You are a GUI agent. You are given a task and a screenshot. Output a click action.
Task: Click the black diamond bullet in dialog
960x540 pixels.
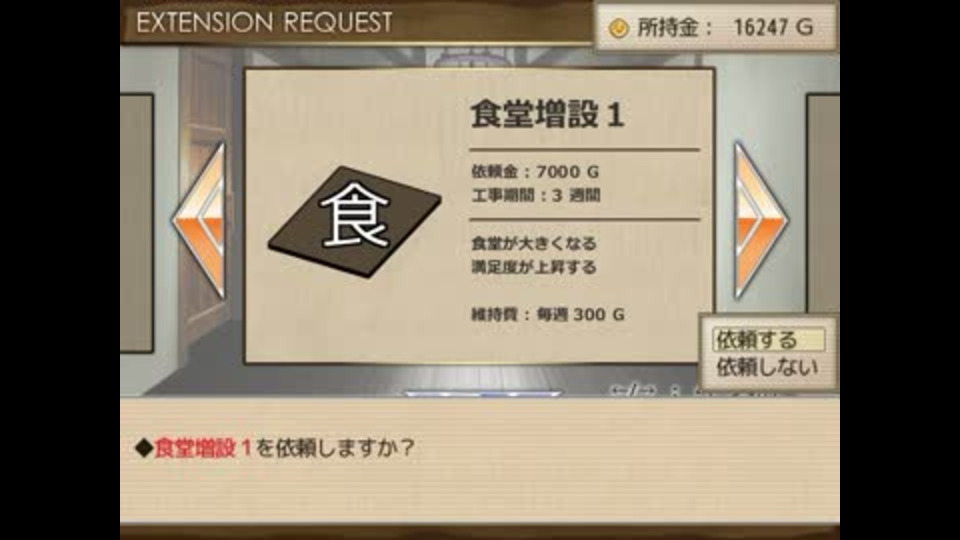(x=144, y=448)
